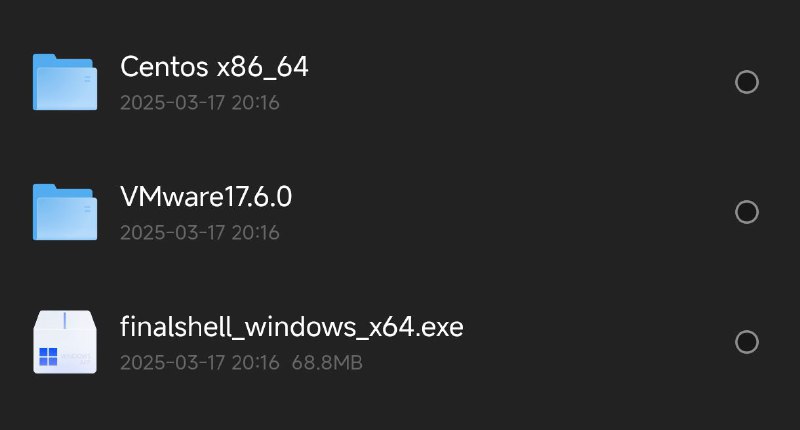
Task: Click the VMware17.6.0 folder name
Action: [x=206, y=197]
